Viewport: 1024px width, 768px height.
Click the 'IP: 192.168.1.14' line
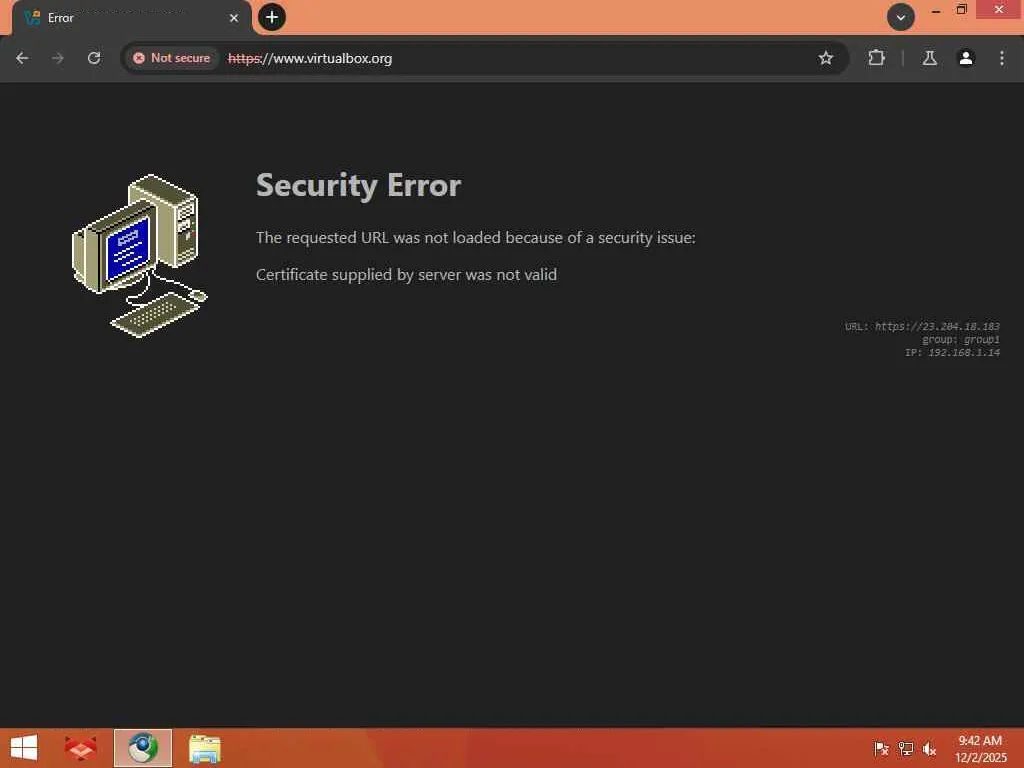[952, 353]
